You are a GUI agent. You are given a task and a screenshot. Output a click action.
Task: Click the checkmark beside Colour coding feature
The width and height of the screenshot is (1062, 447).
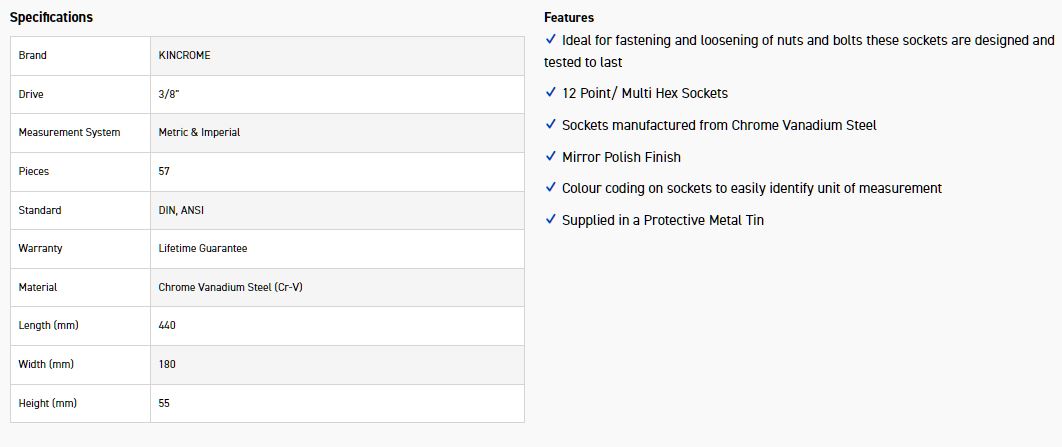pos(551,187)
